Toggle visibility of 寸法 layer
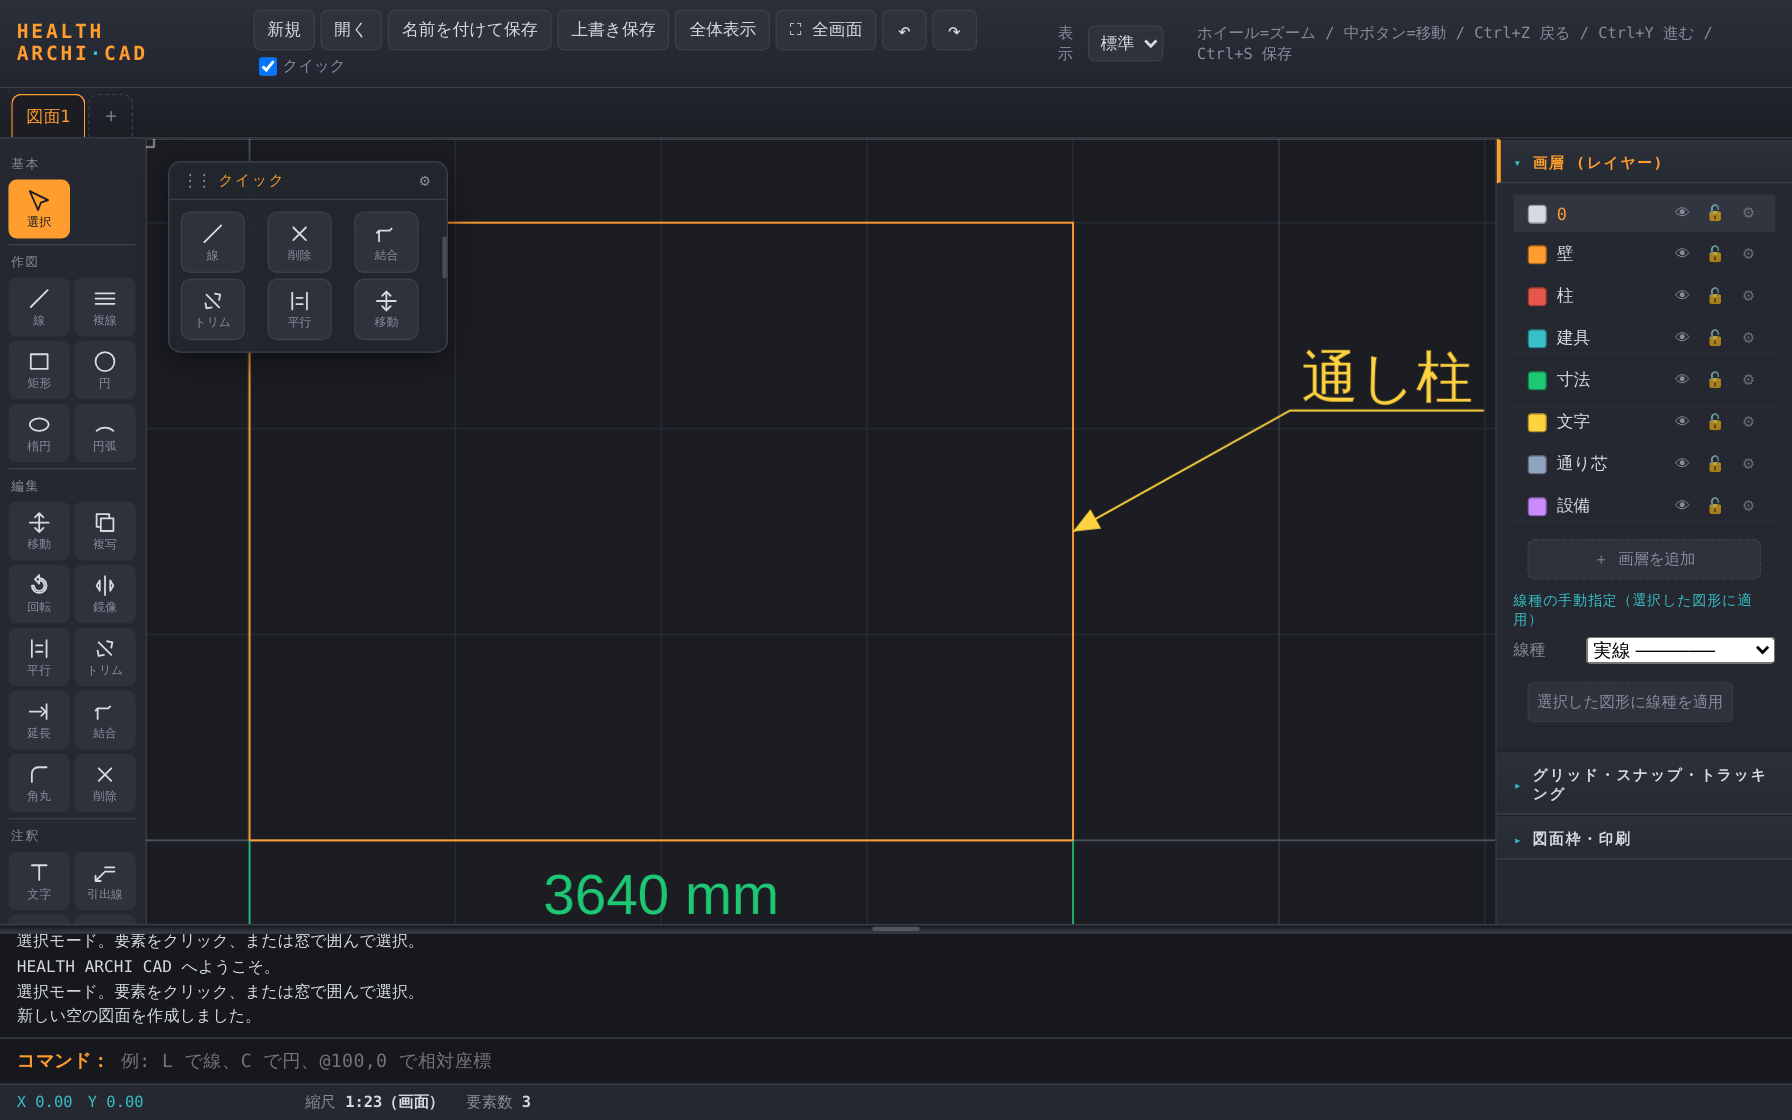 click(x=1682, y=380)
